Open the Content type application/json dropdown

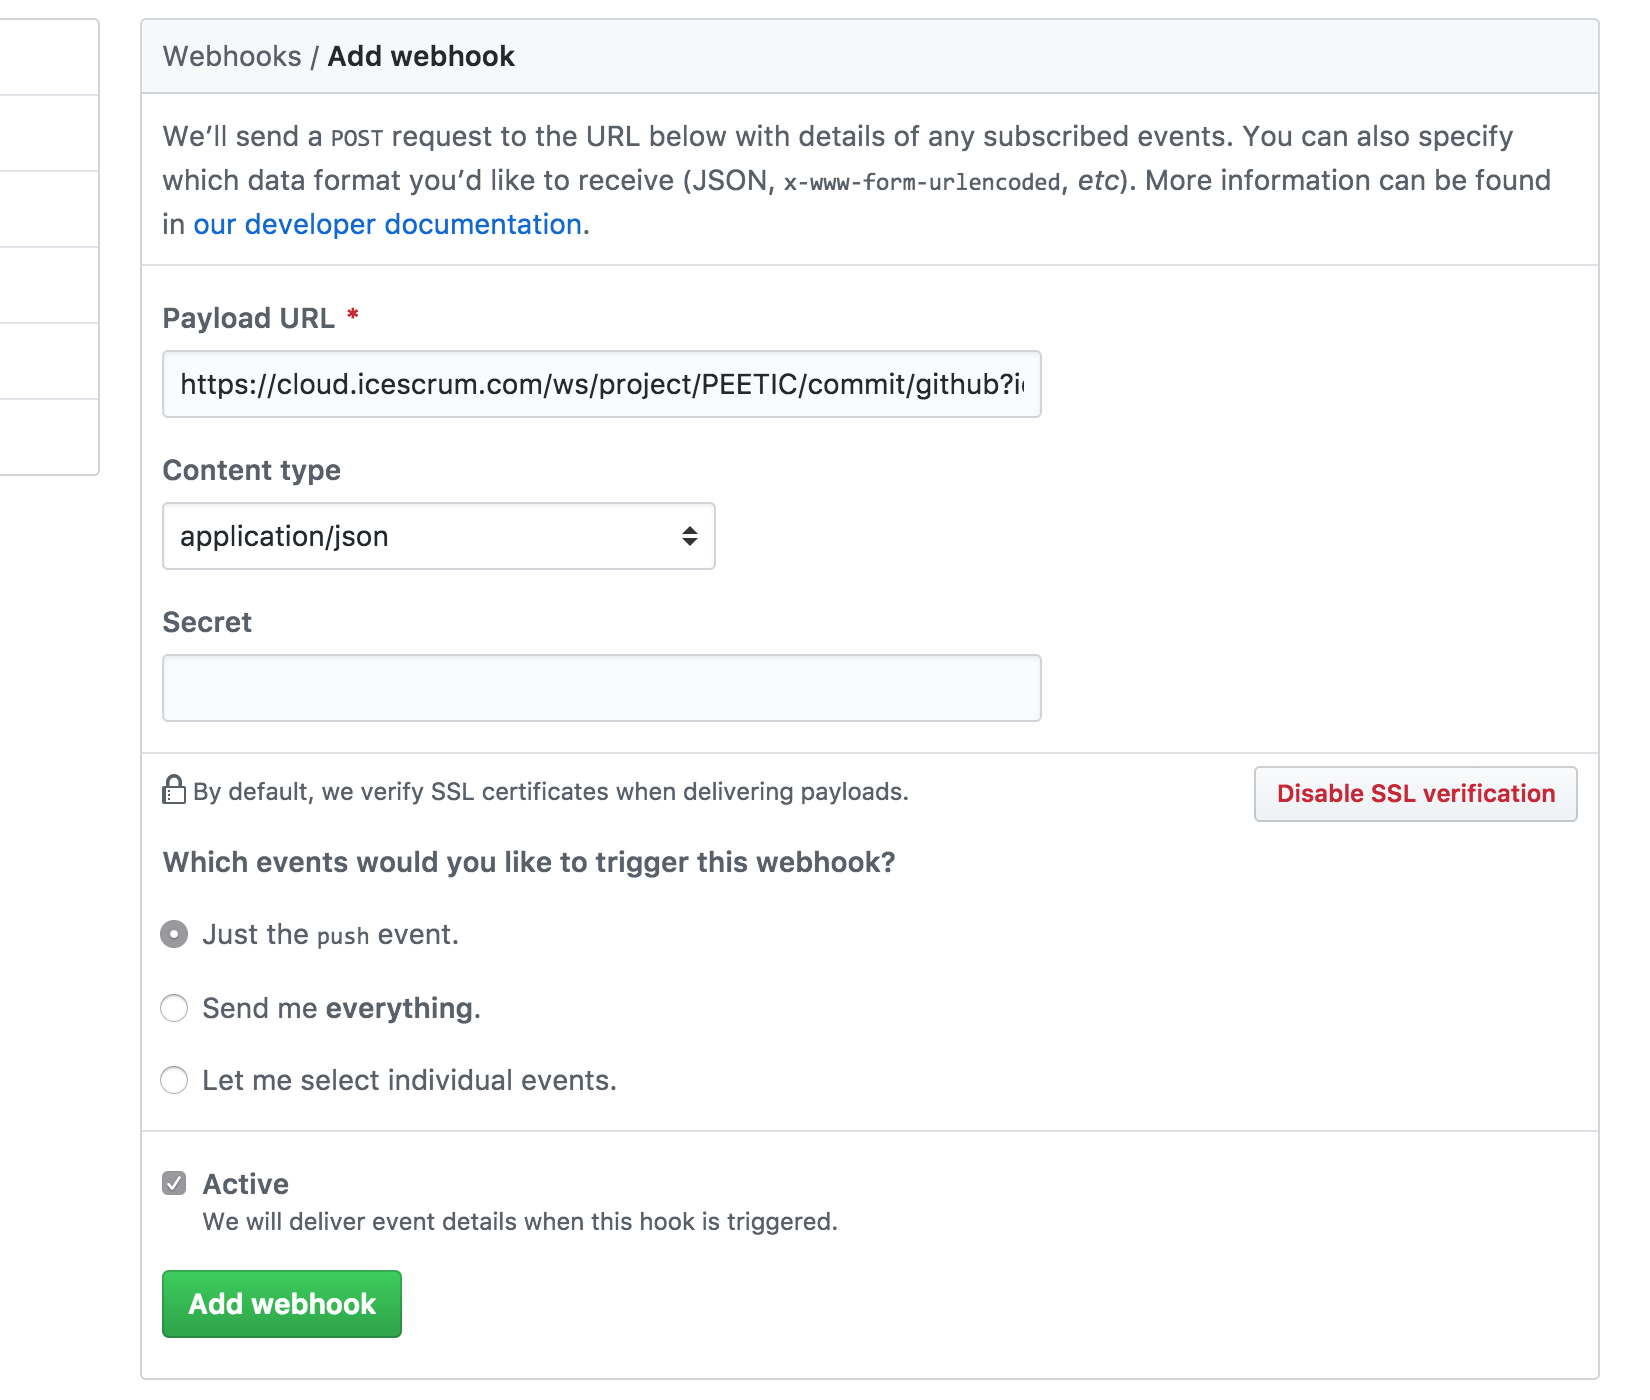[439, 536]
